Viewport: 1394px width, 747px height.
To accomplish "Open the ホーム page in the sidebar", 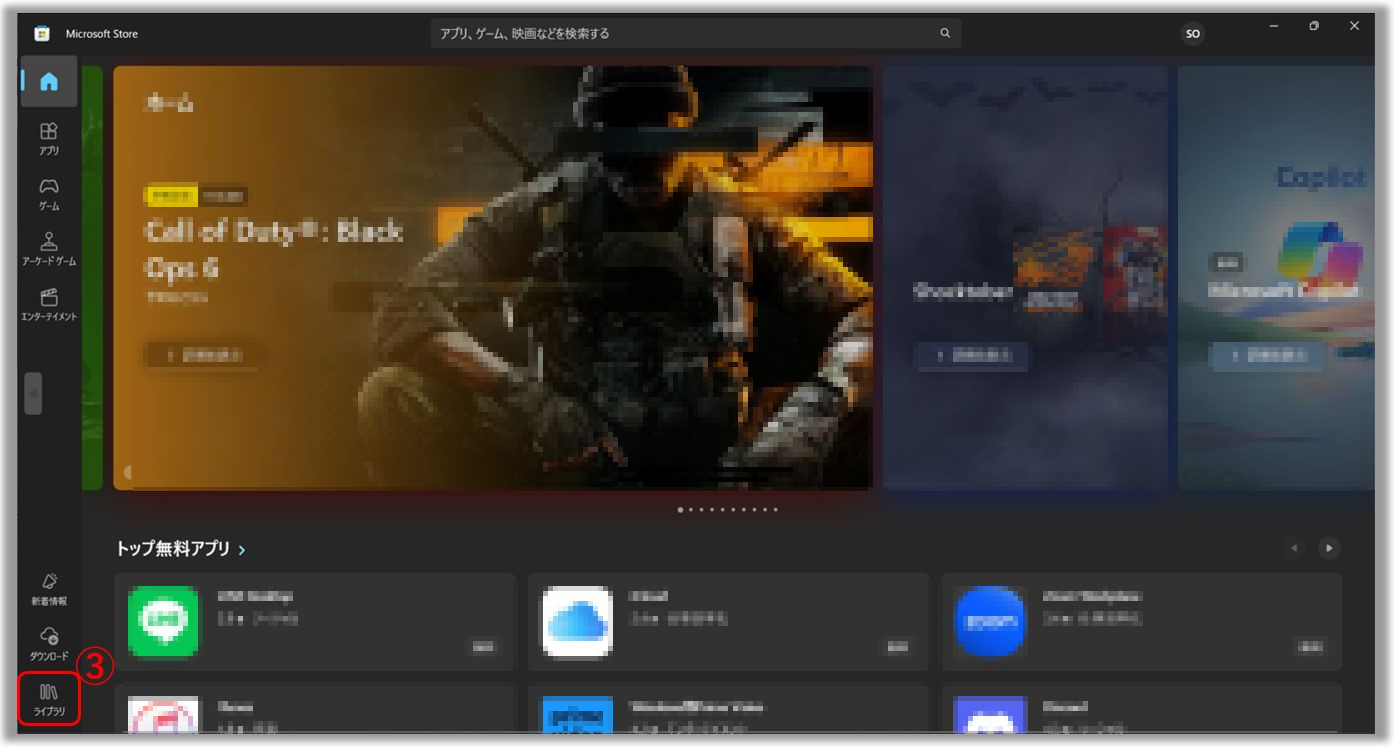I will click(x=49, y=82).
